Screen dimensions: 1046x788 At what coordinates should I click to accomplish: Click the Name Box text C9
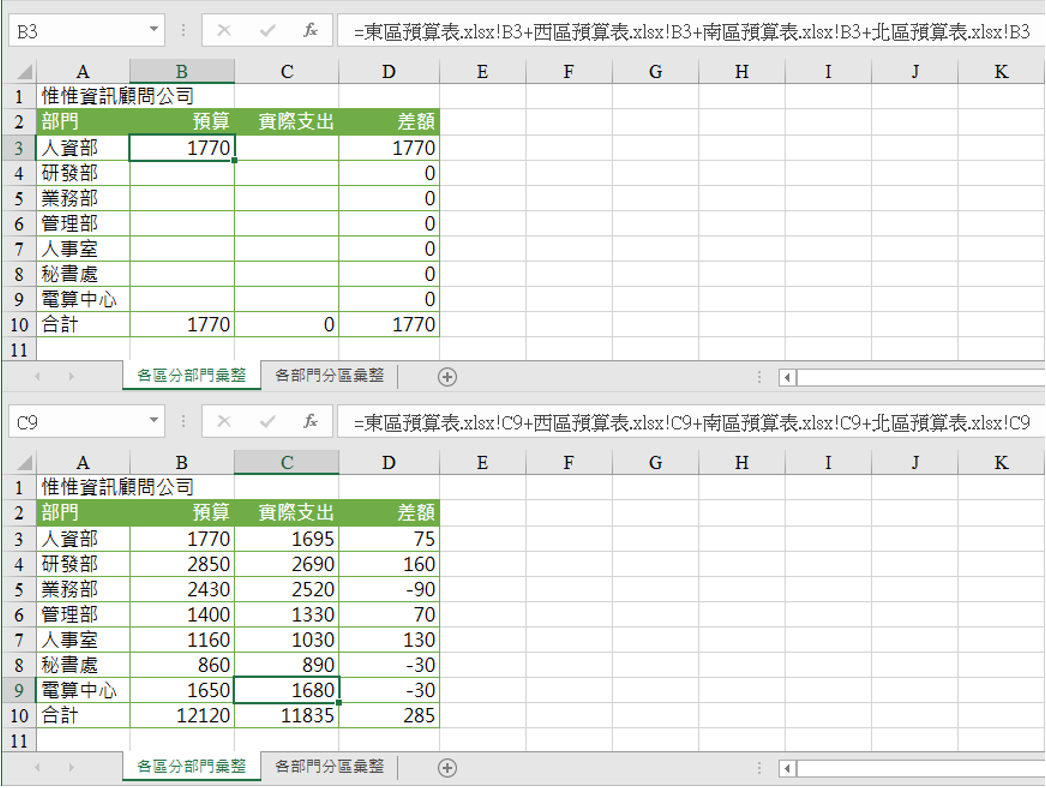(x=27, y=422)
